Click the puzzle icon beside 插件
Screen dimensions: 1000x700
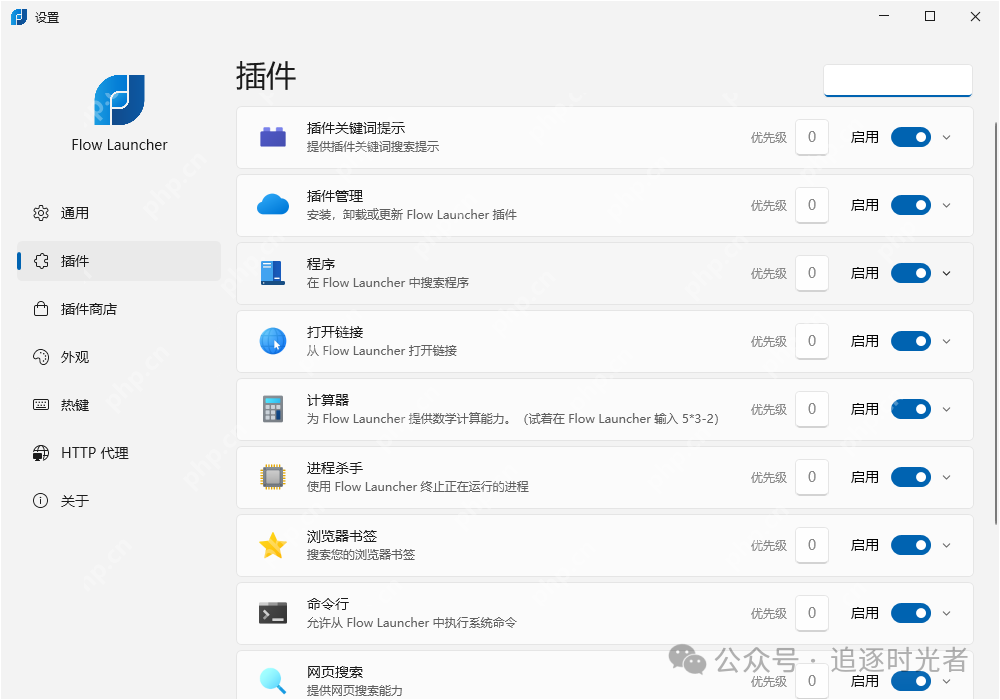[x=41, y=261]
